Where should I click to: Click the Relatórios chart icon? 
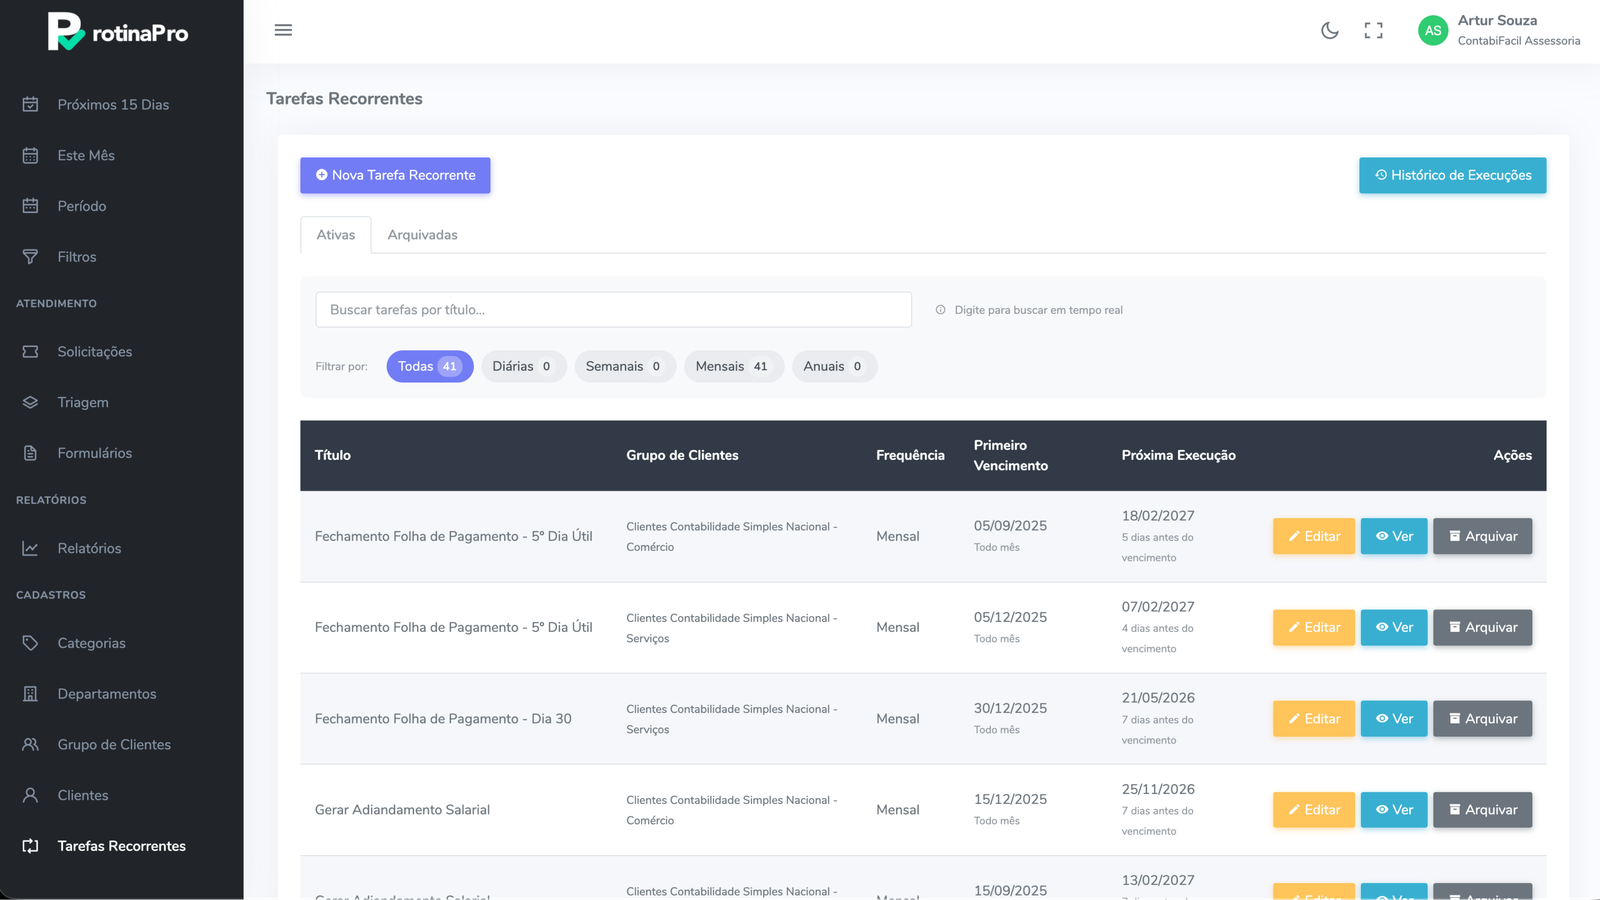[x=30, y=548]
